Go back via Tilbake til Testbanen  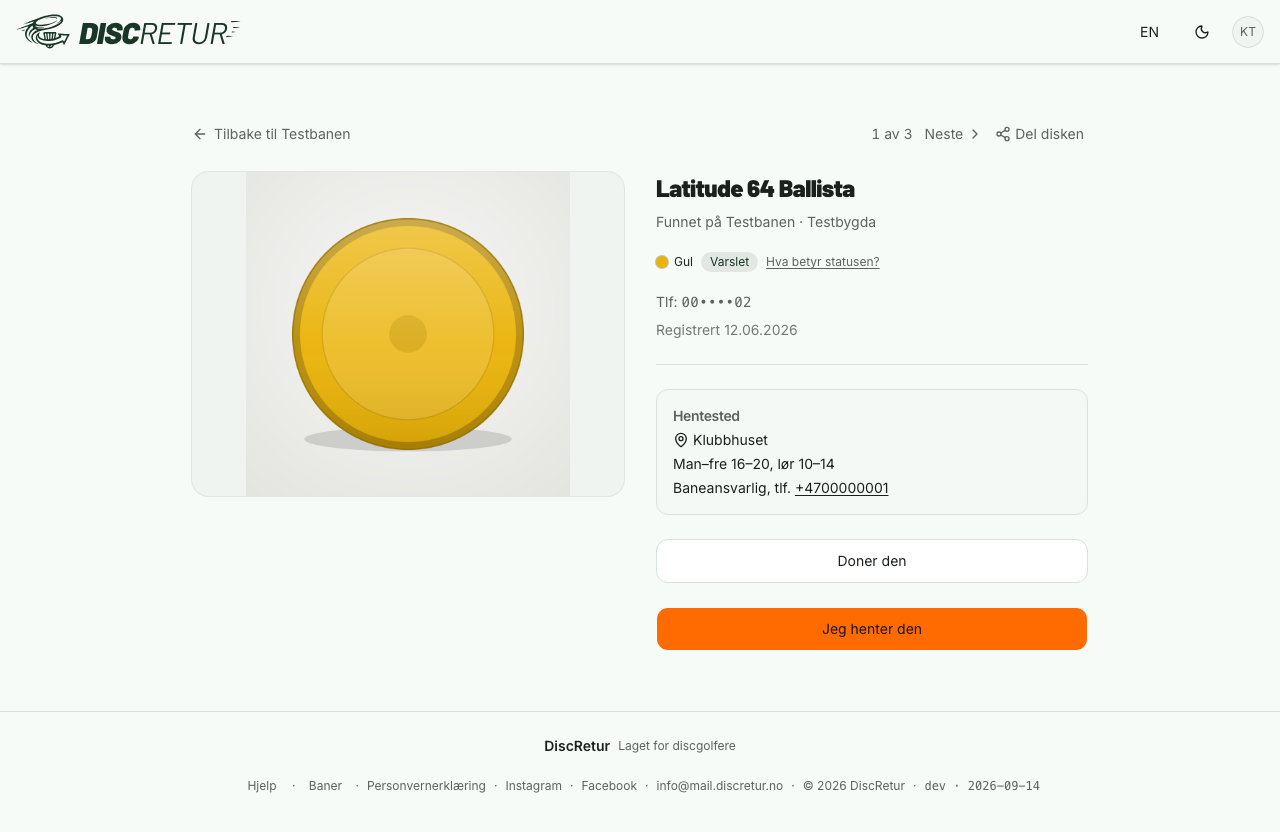(x=271, y=134)
